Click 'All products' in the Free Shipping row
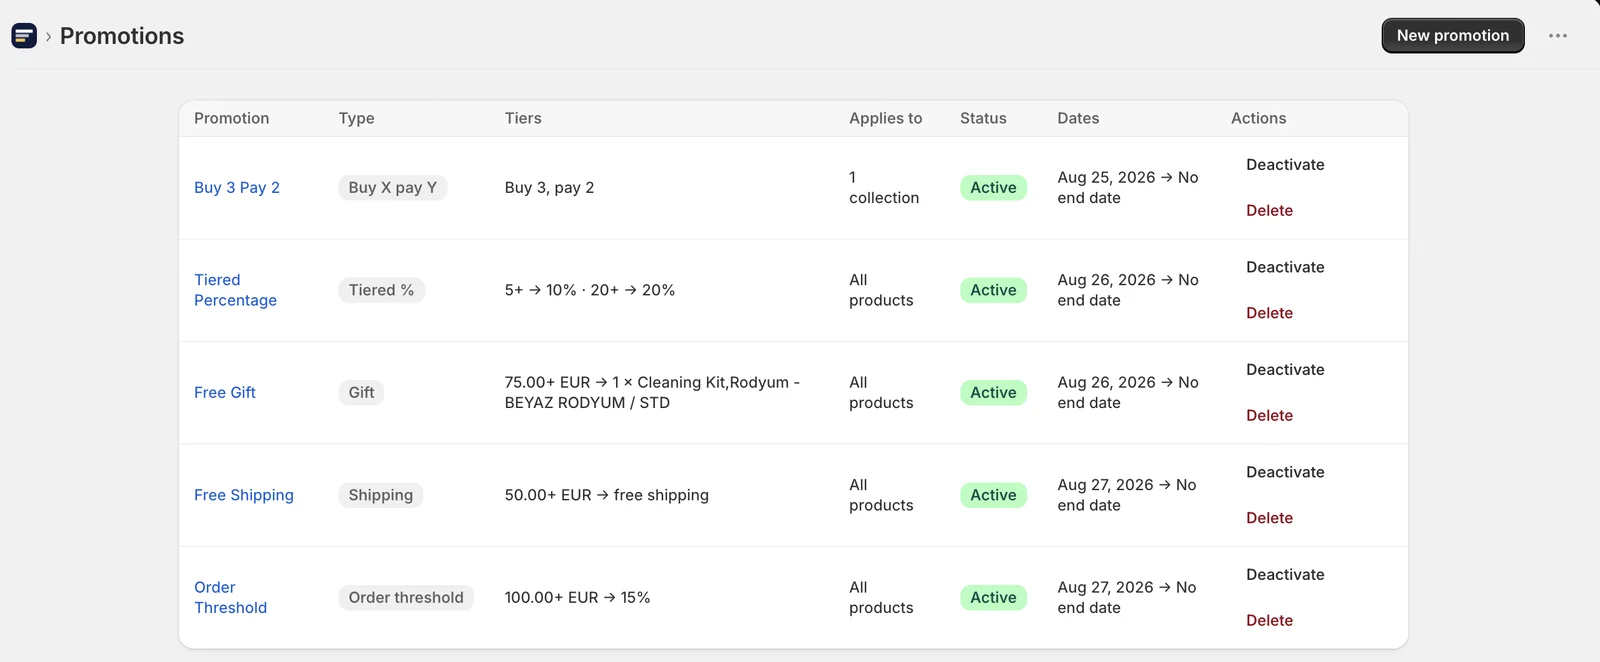 pos(881,495)
